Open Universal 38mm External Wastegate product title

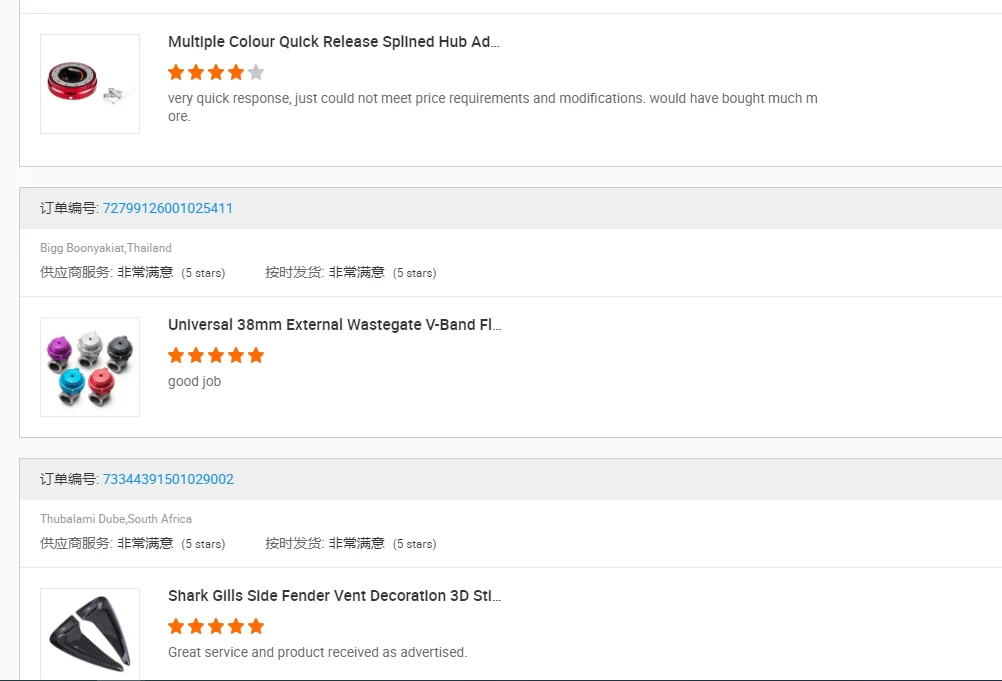334,325
